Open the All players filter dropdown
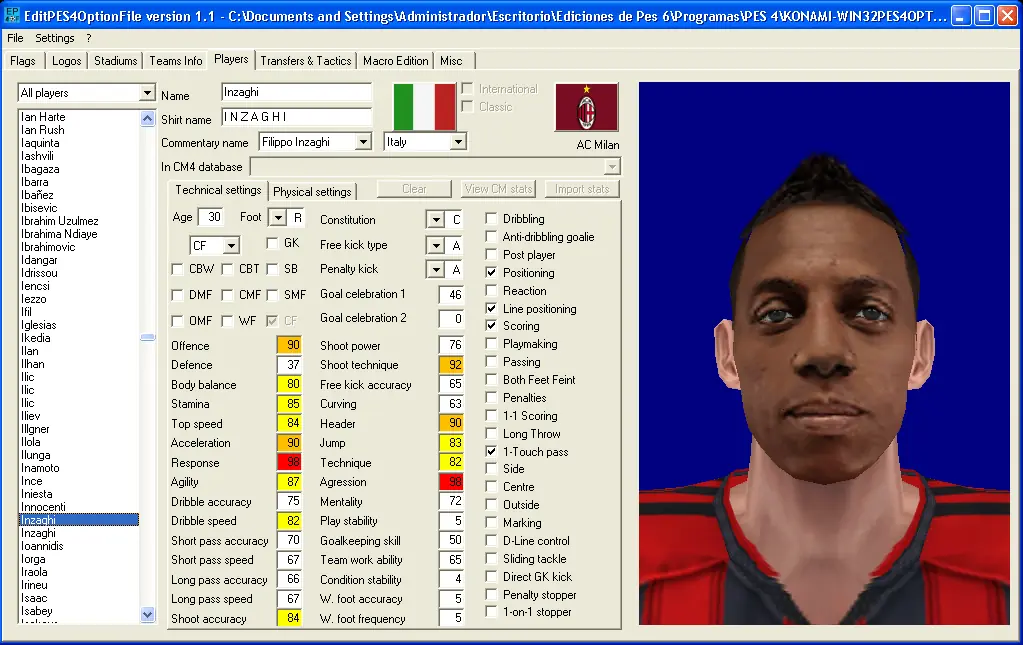Screen dimensions: 1023x645 click(x=147, y=93)
